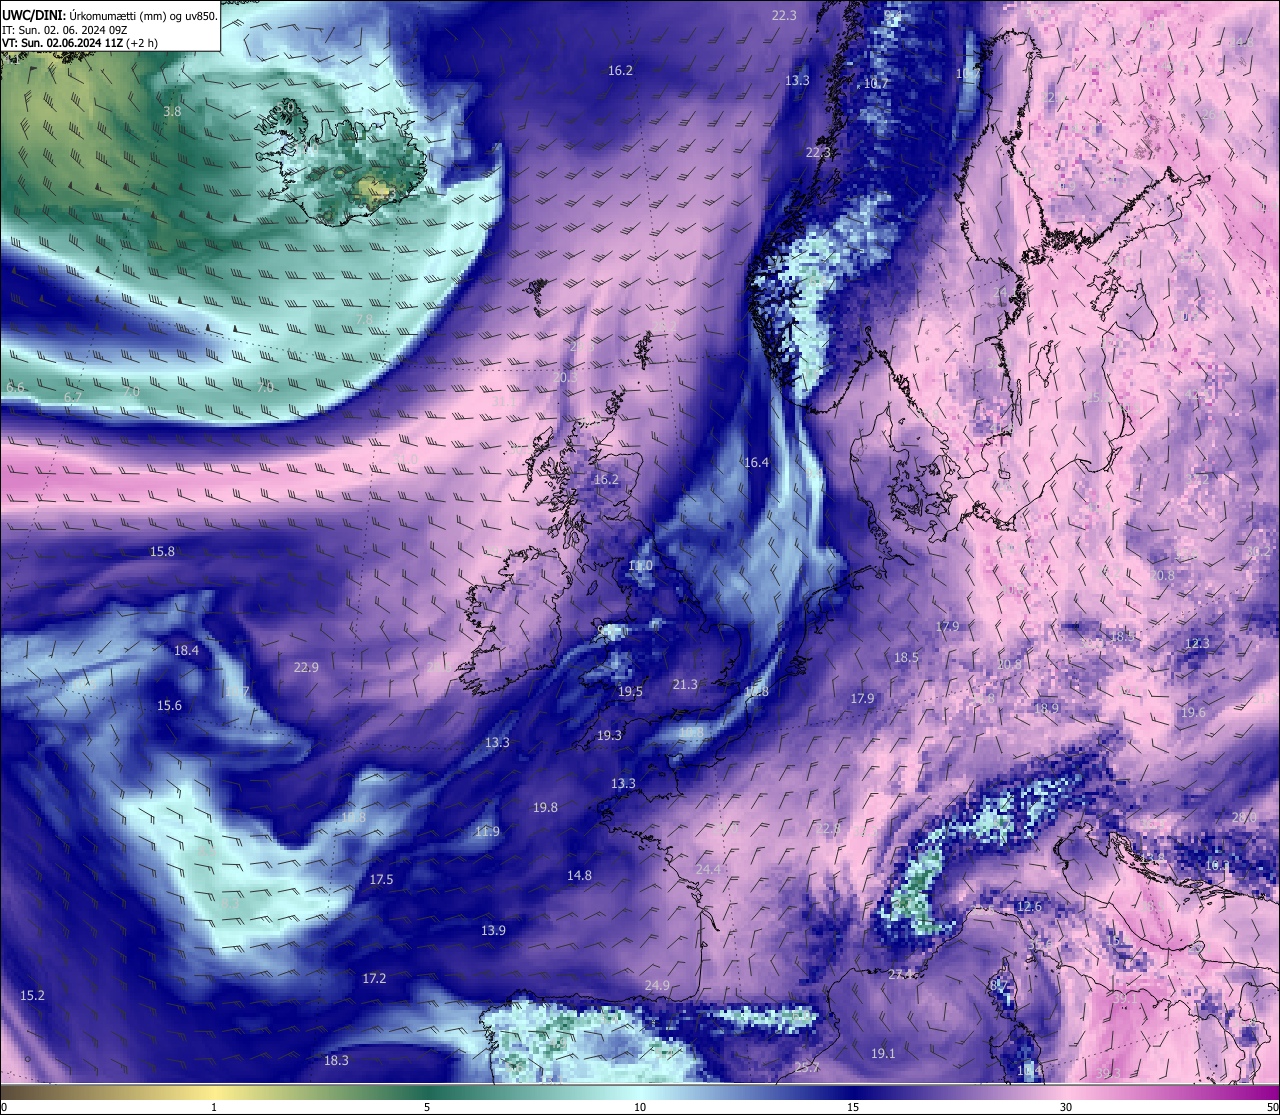Click the map value 12.6
1280x1115 pixels.
click(1029, 906)
